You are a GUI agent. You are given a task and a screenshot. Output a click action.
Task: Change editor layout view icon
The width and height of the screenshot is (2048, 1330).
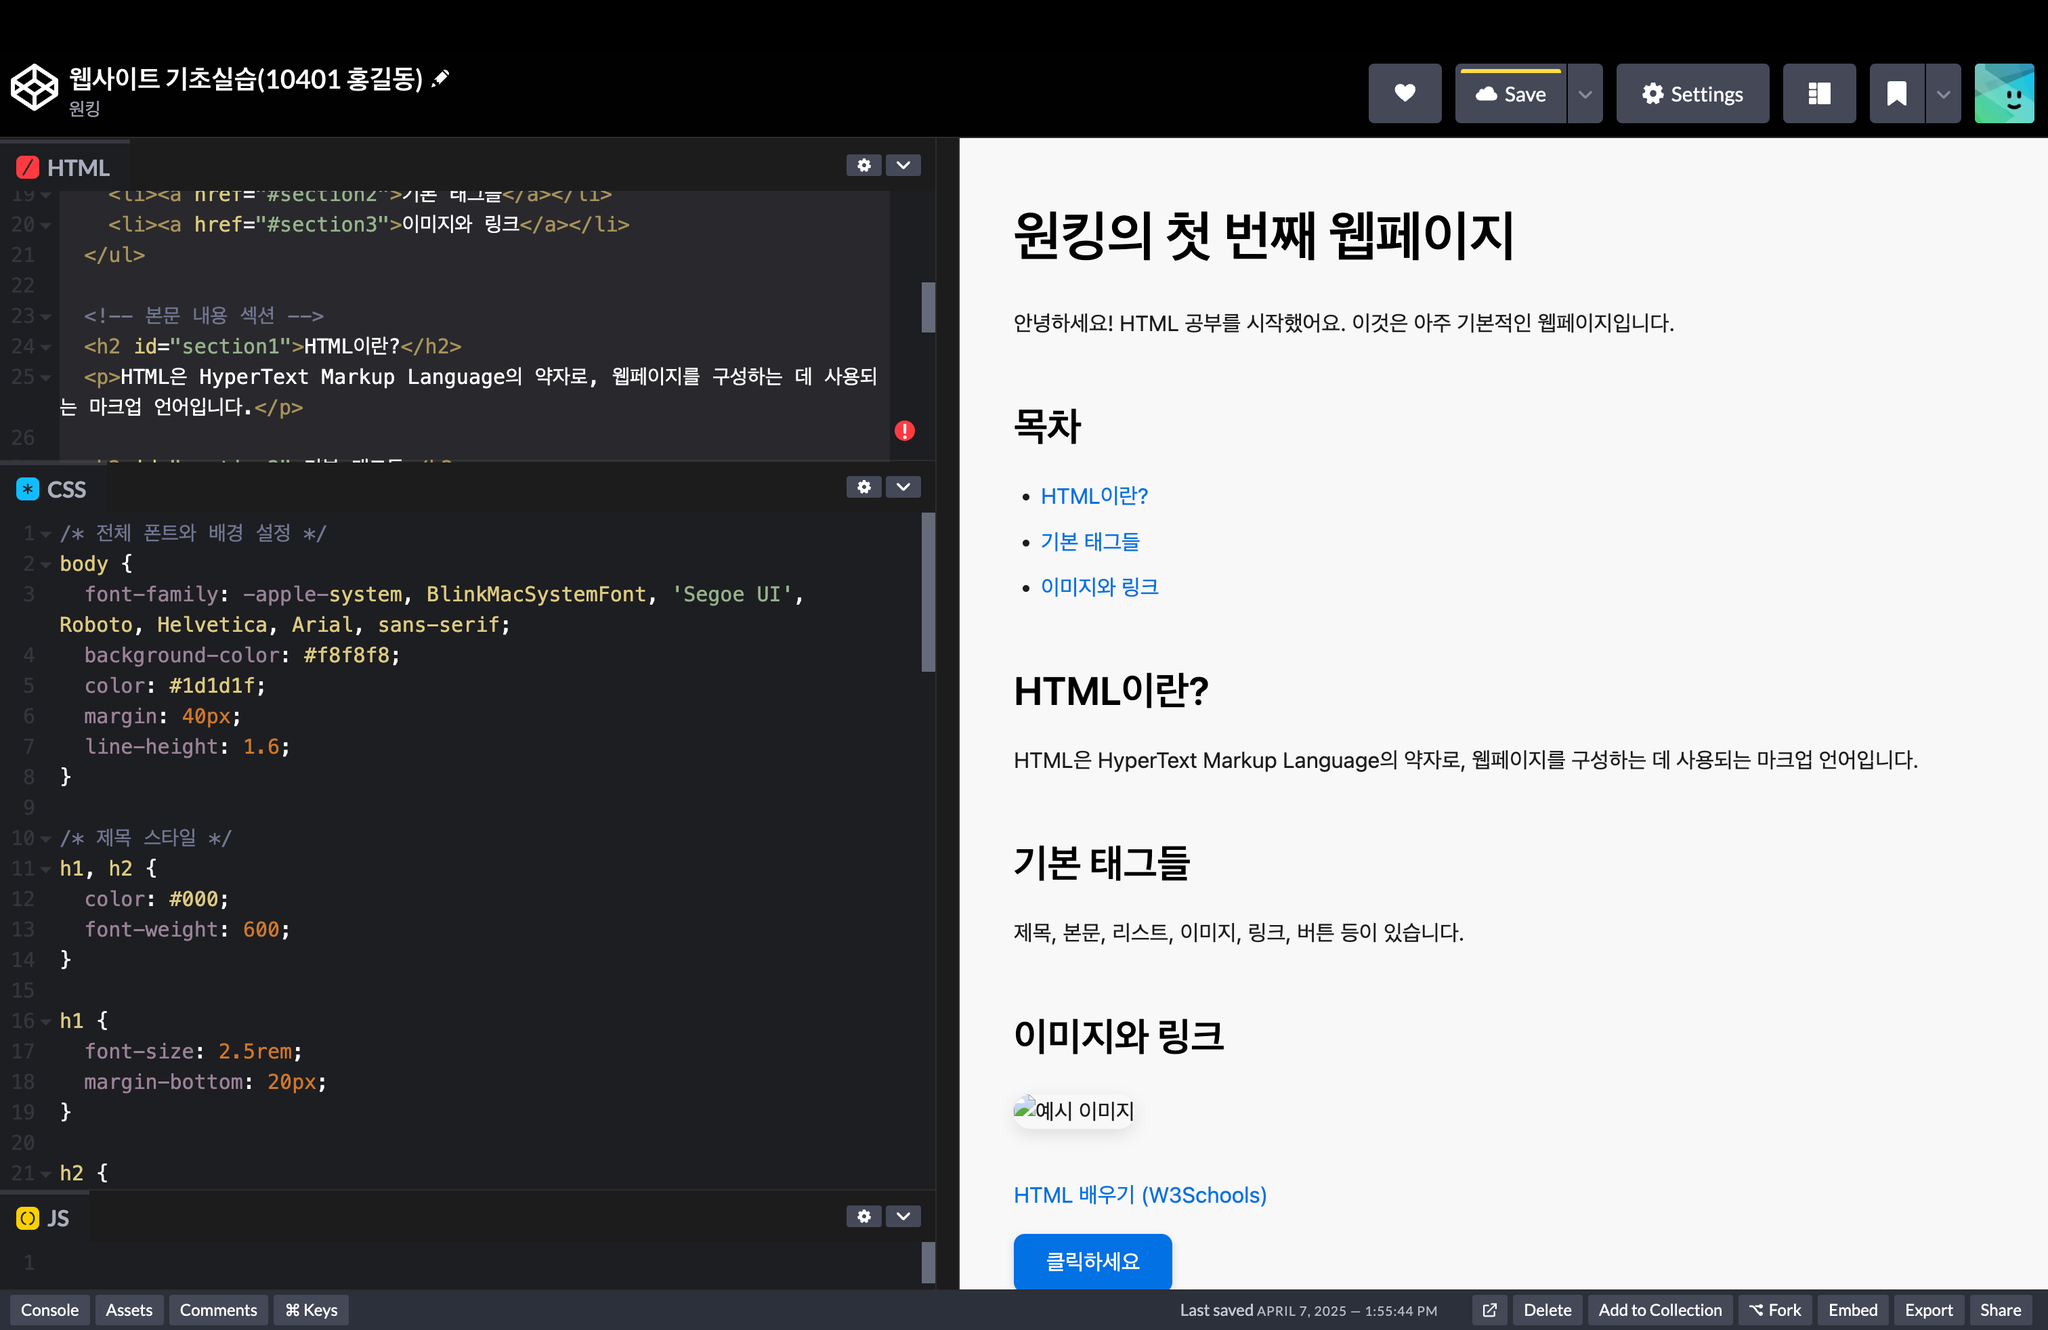[x=1819, y=93]
